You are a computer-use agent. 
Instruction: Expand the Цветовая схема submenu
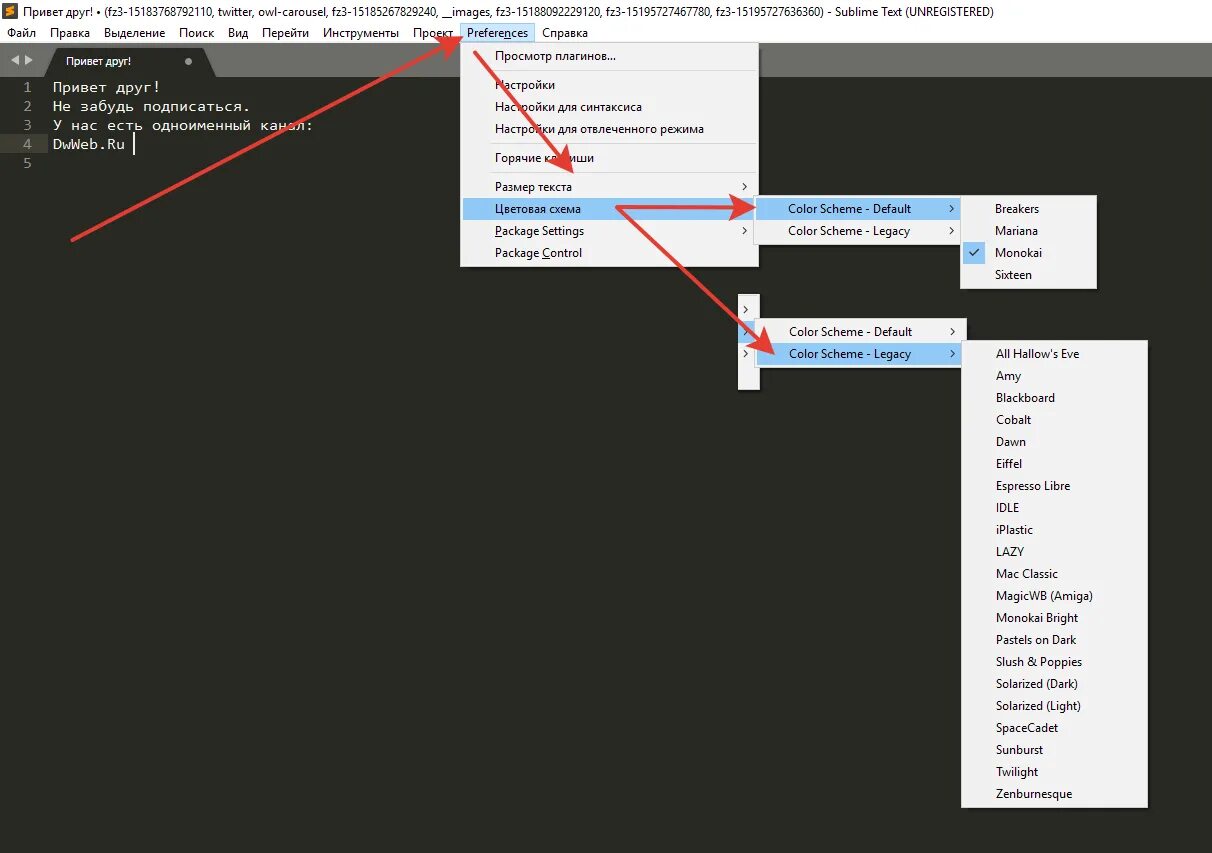click(x=609, y=209)
